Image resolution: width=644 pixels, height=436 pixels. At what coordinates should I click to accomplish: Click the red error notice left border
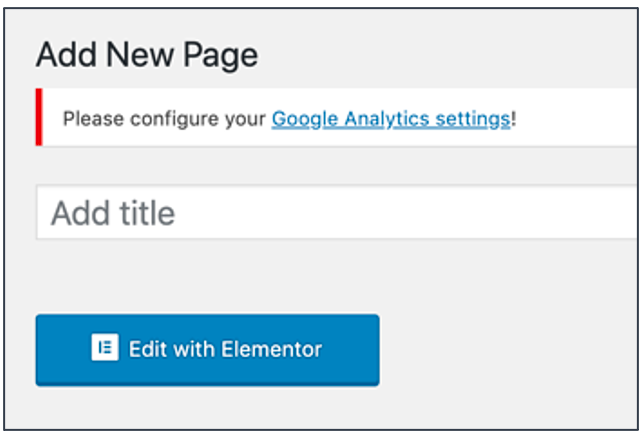click(x=39, y=117)
